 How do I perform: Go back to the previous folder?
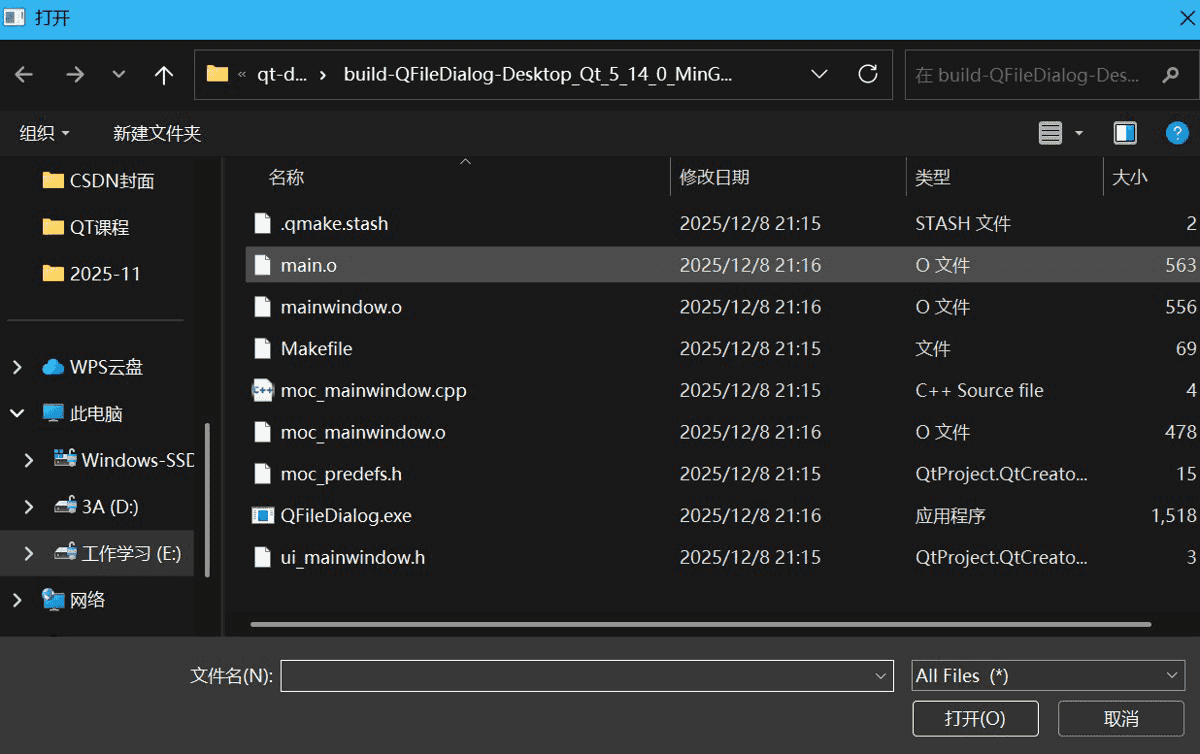point(24,75)
